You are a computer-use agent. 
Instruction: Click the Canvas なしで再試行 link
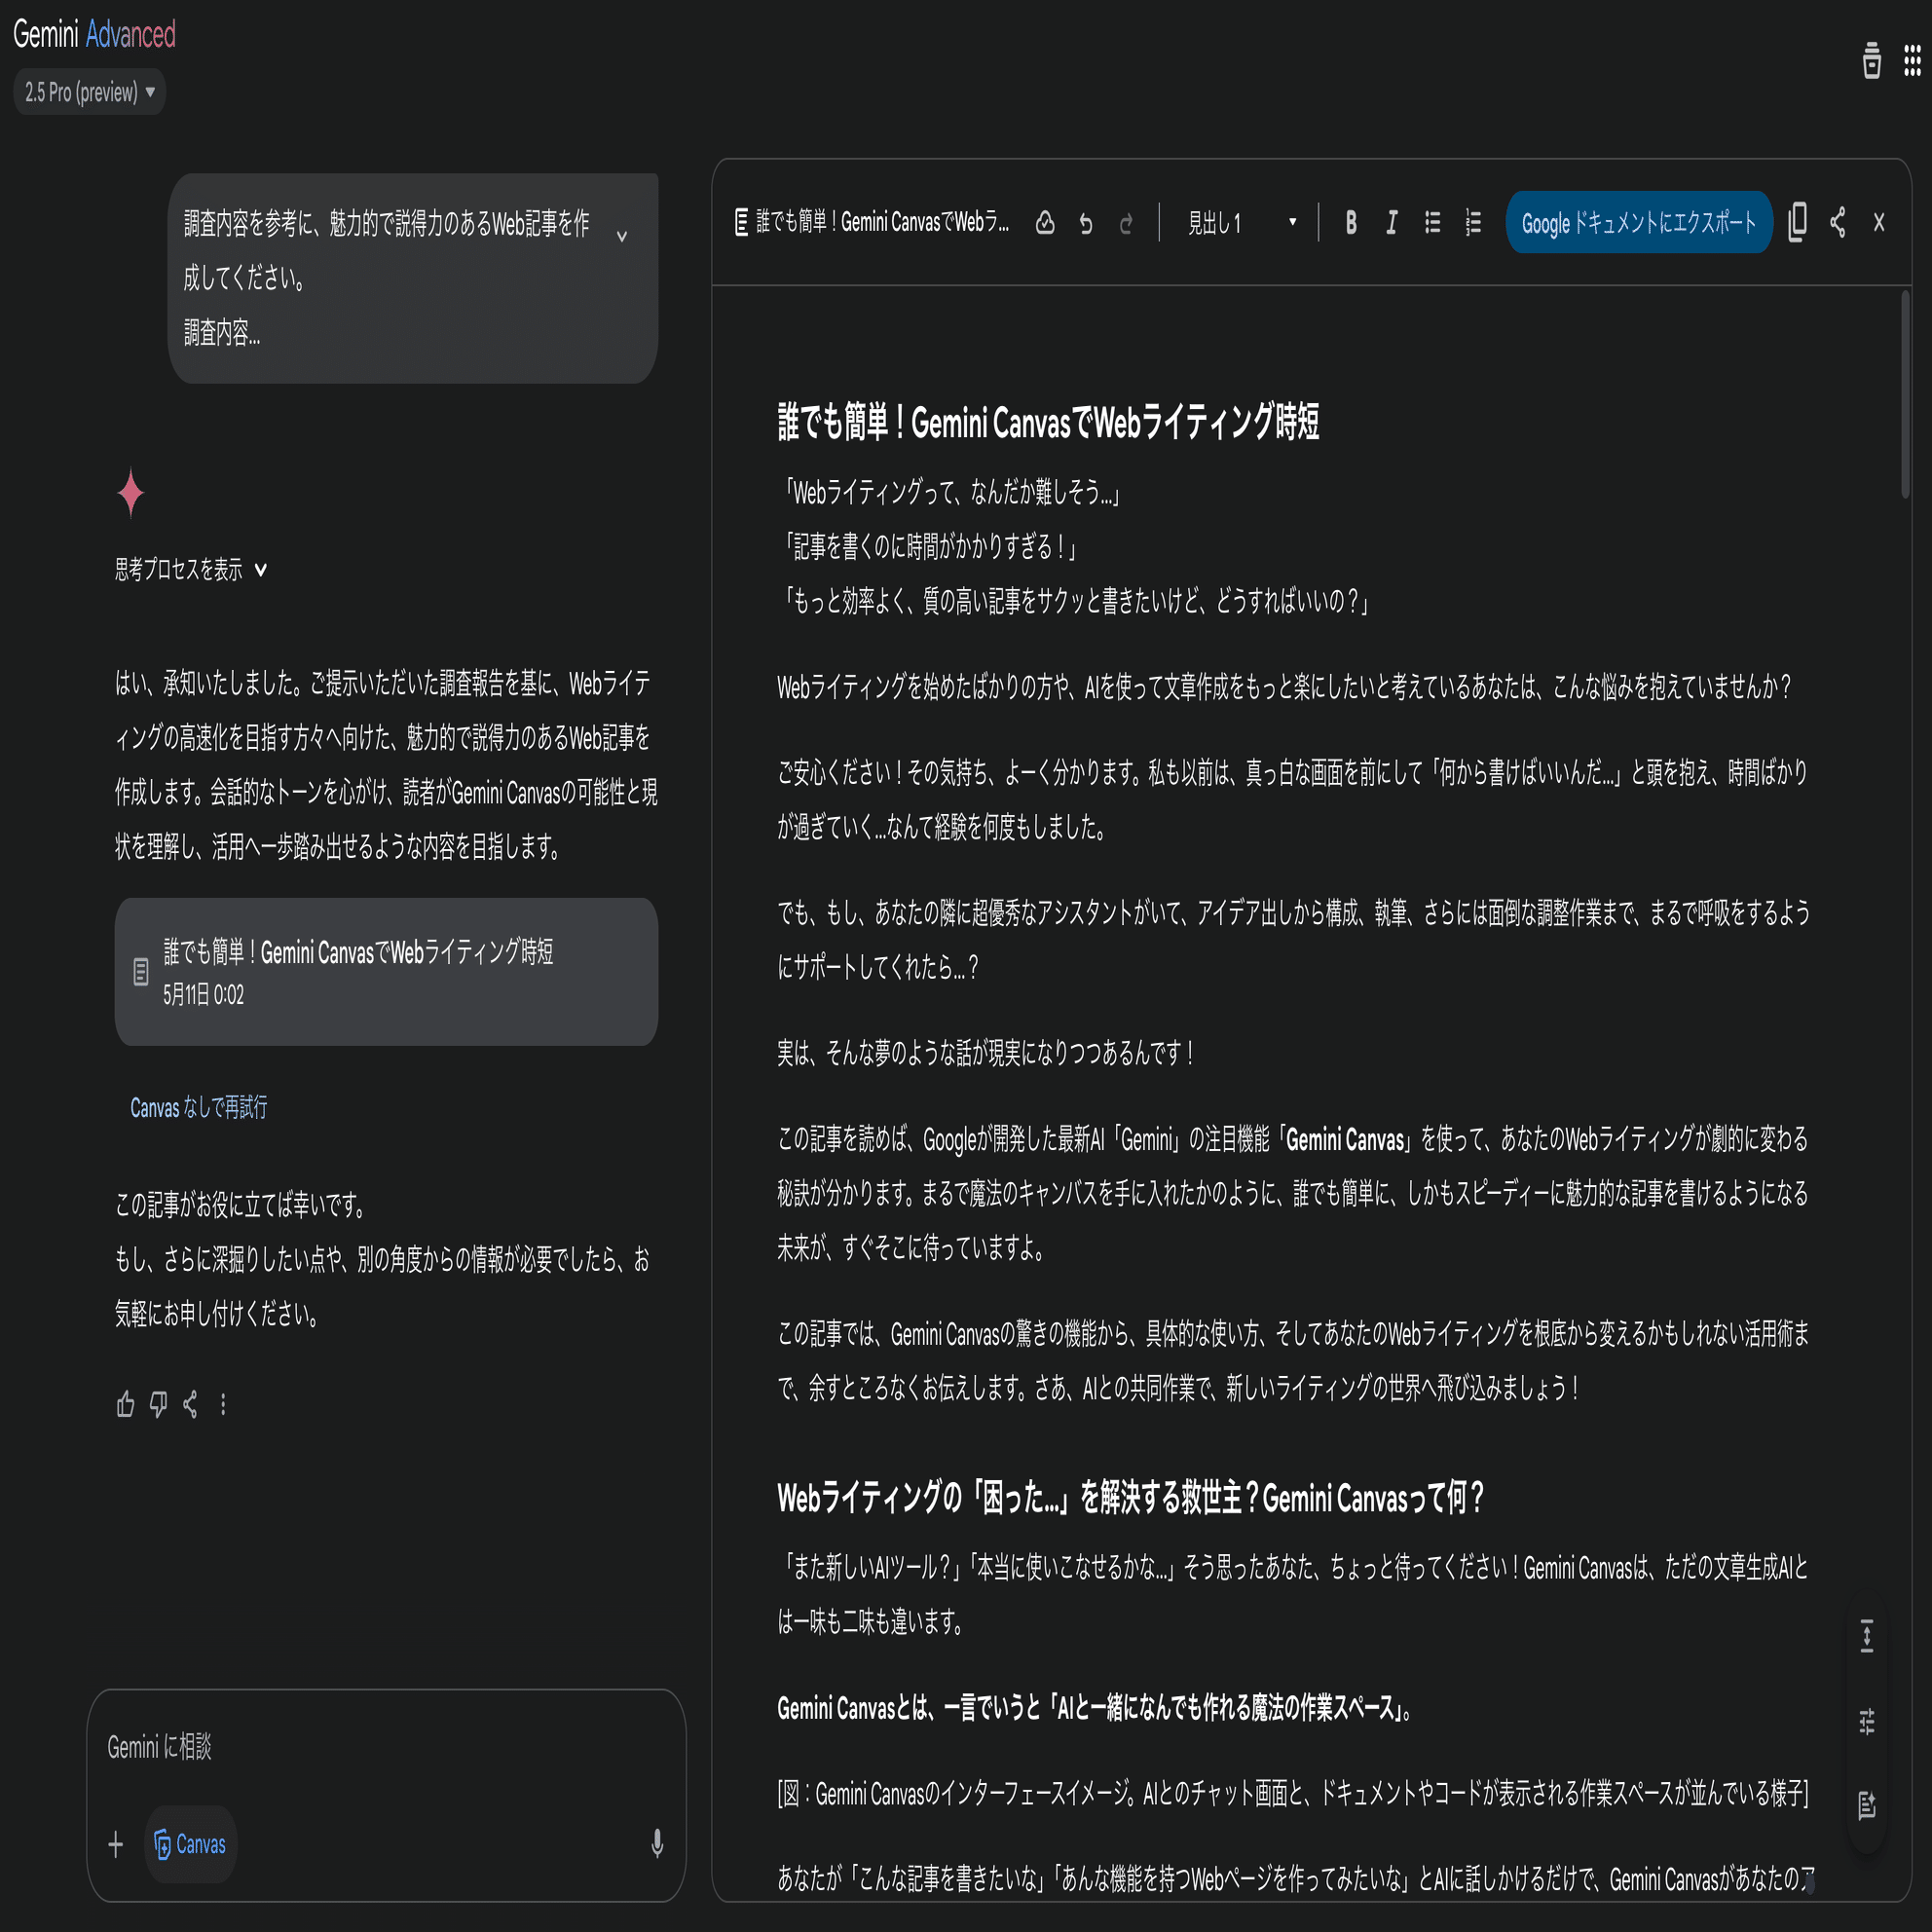198,1108
